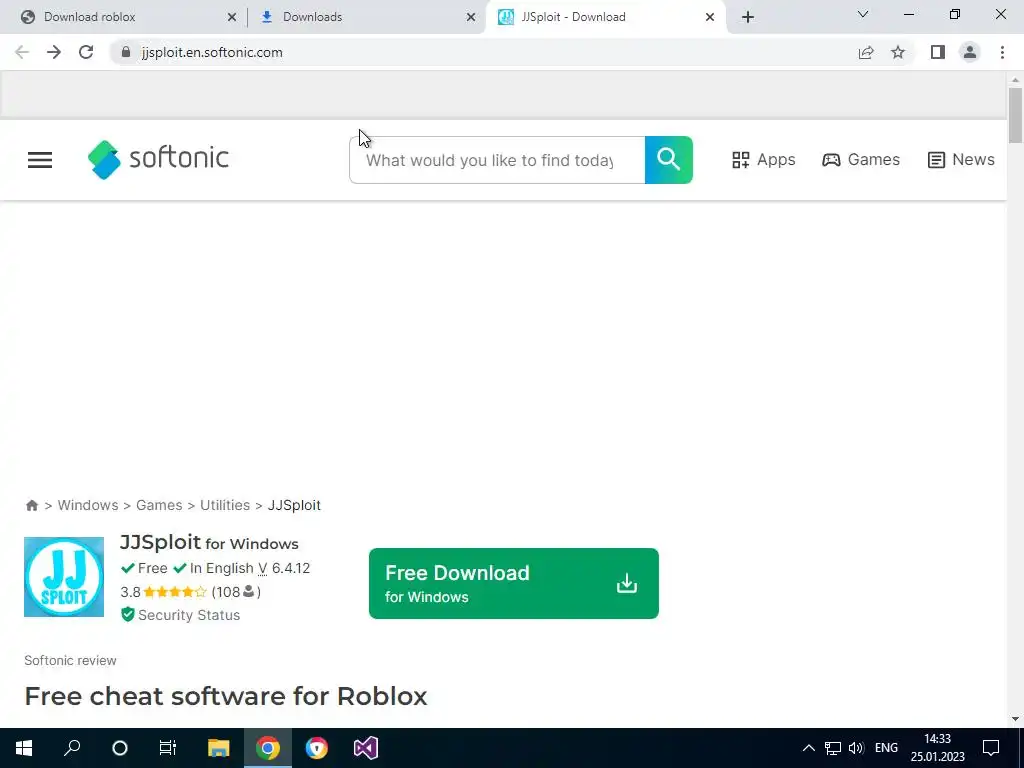Open Cortana from the taskbar
Image resolution: width=1024 pixels, height=768 pixels.
tap(120, 748)
